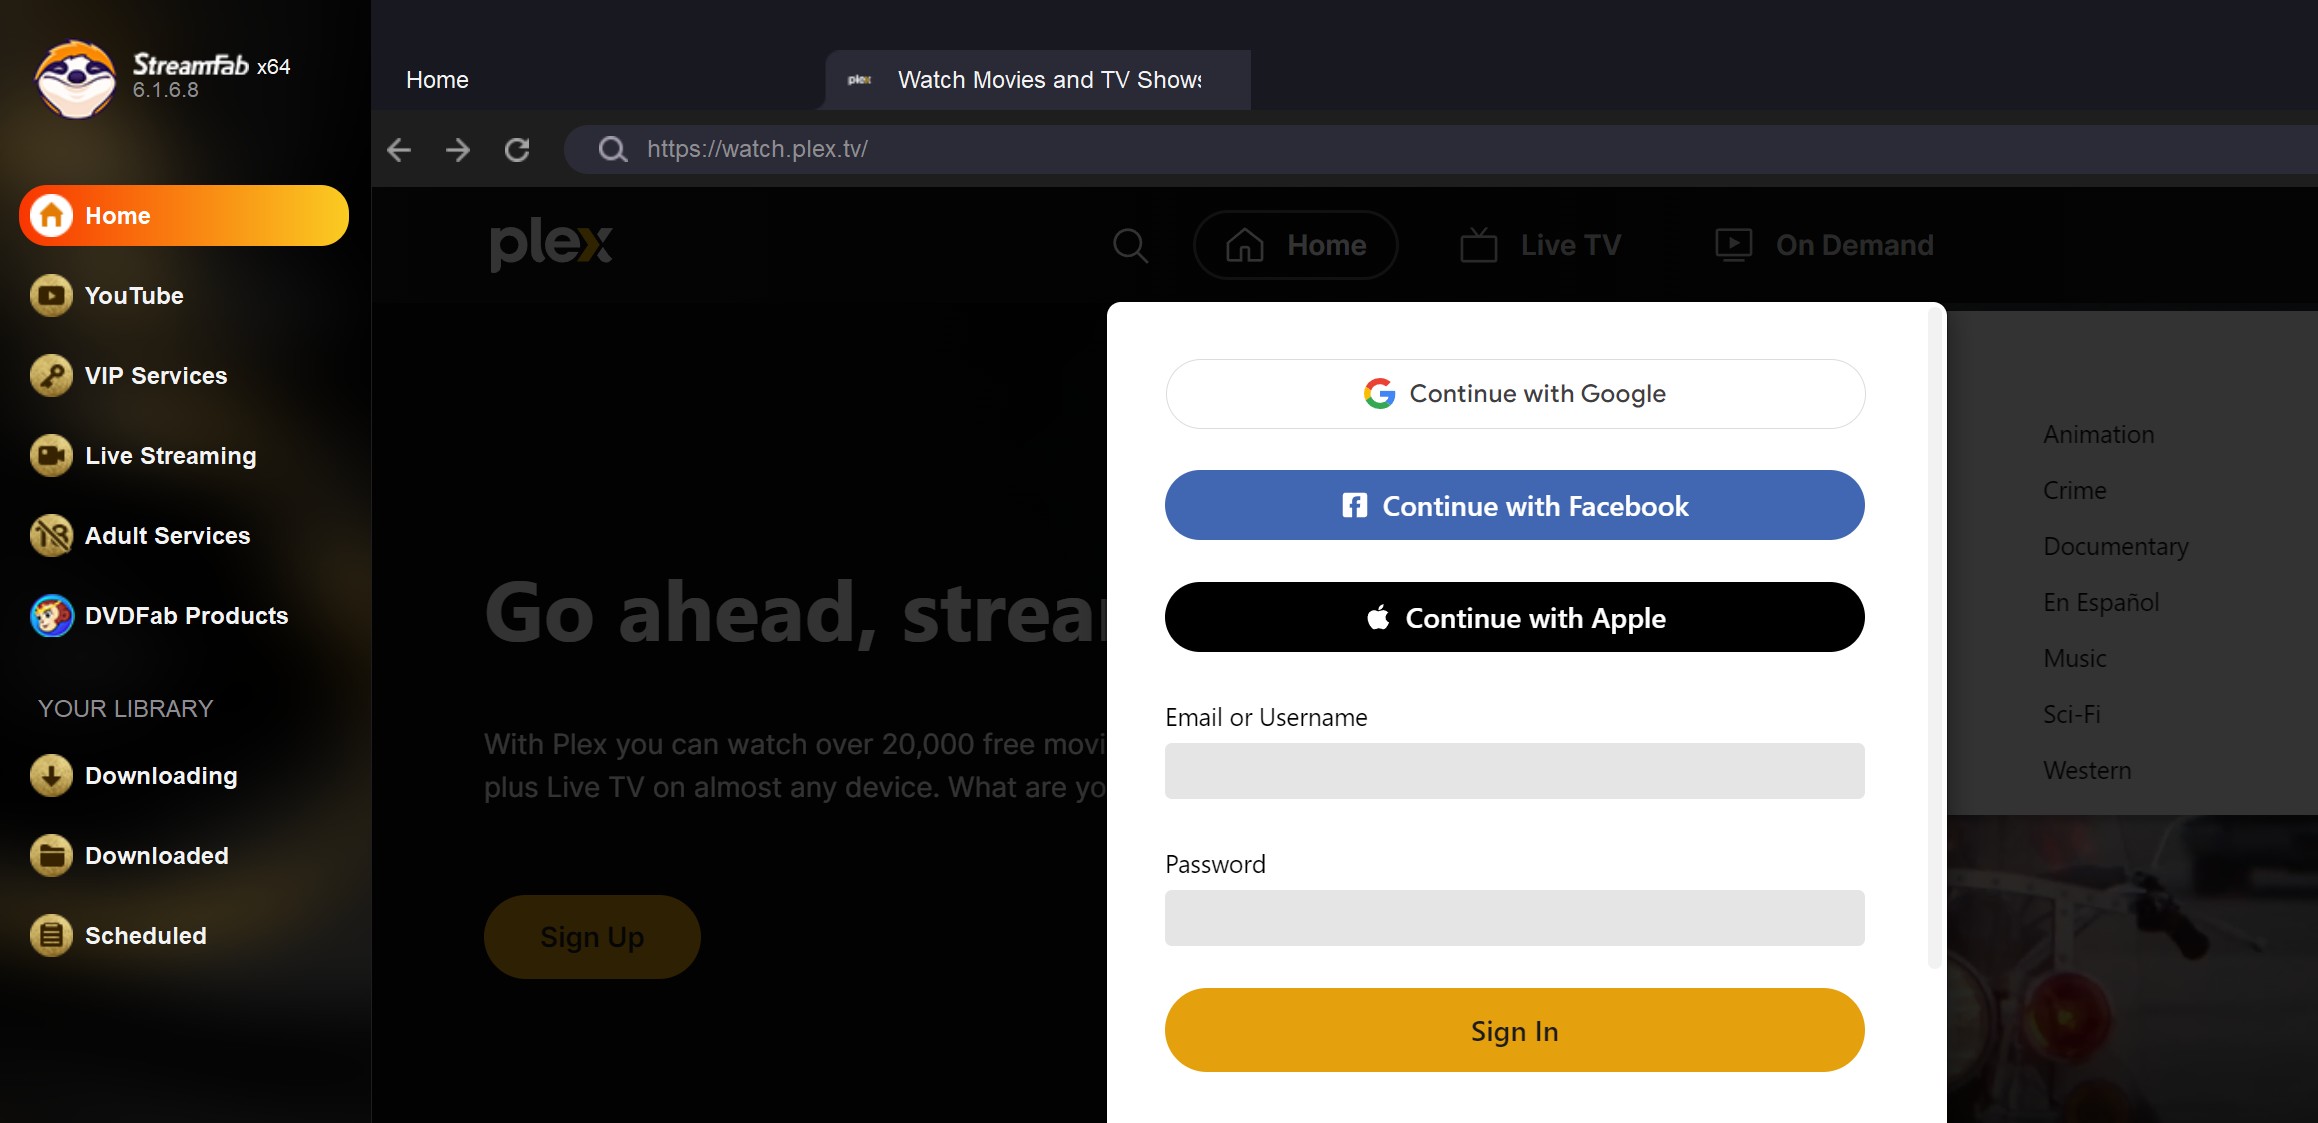The width and height of the screenshot is (2318, 1123).
Task: Click the StreamFab sloth logo
Action: pos(75,78)
